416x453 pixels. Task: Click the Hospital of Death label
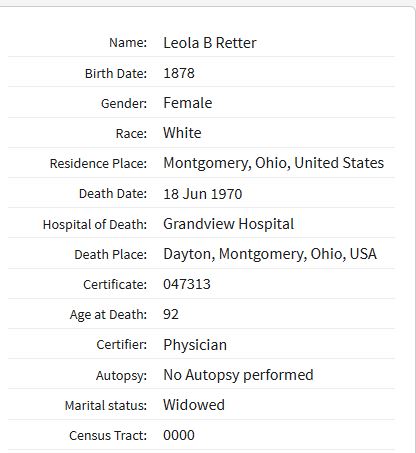click(95, 225)
